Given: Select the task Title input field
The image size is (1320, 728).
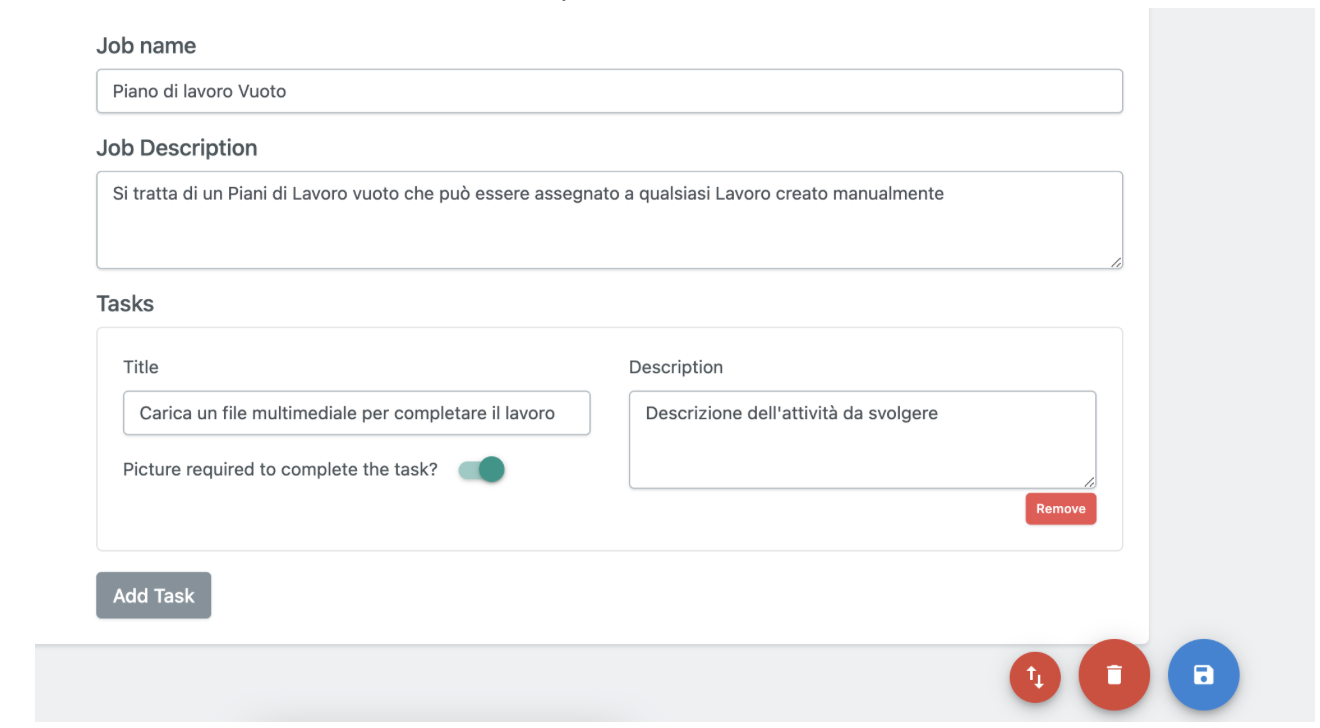Looking at the screenshot, I should [x=356, y=413].
